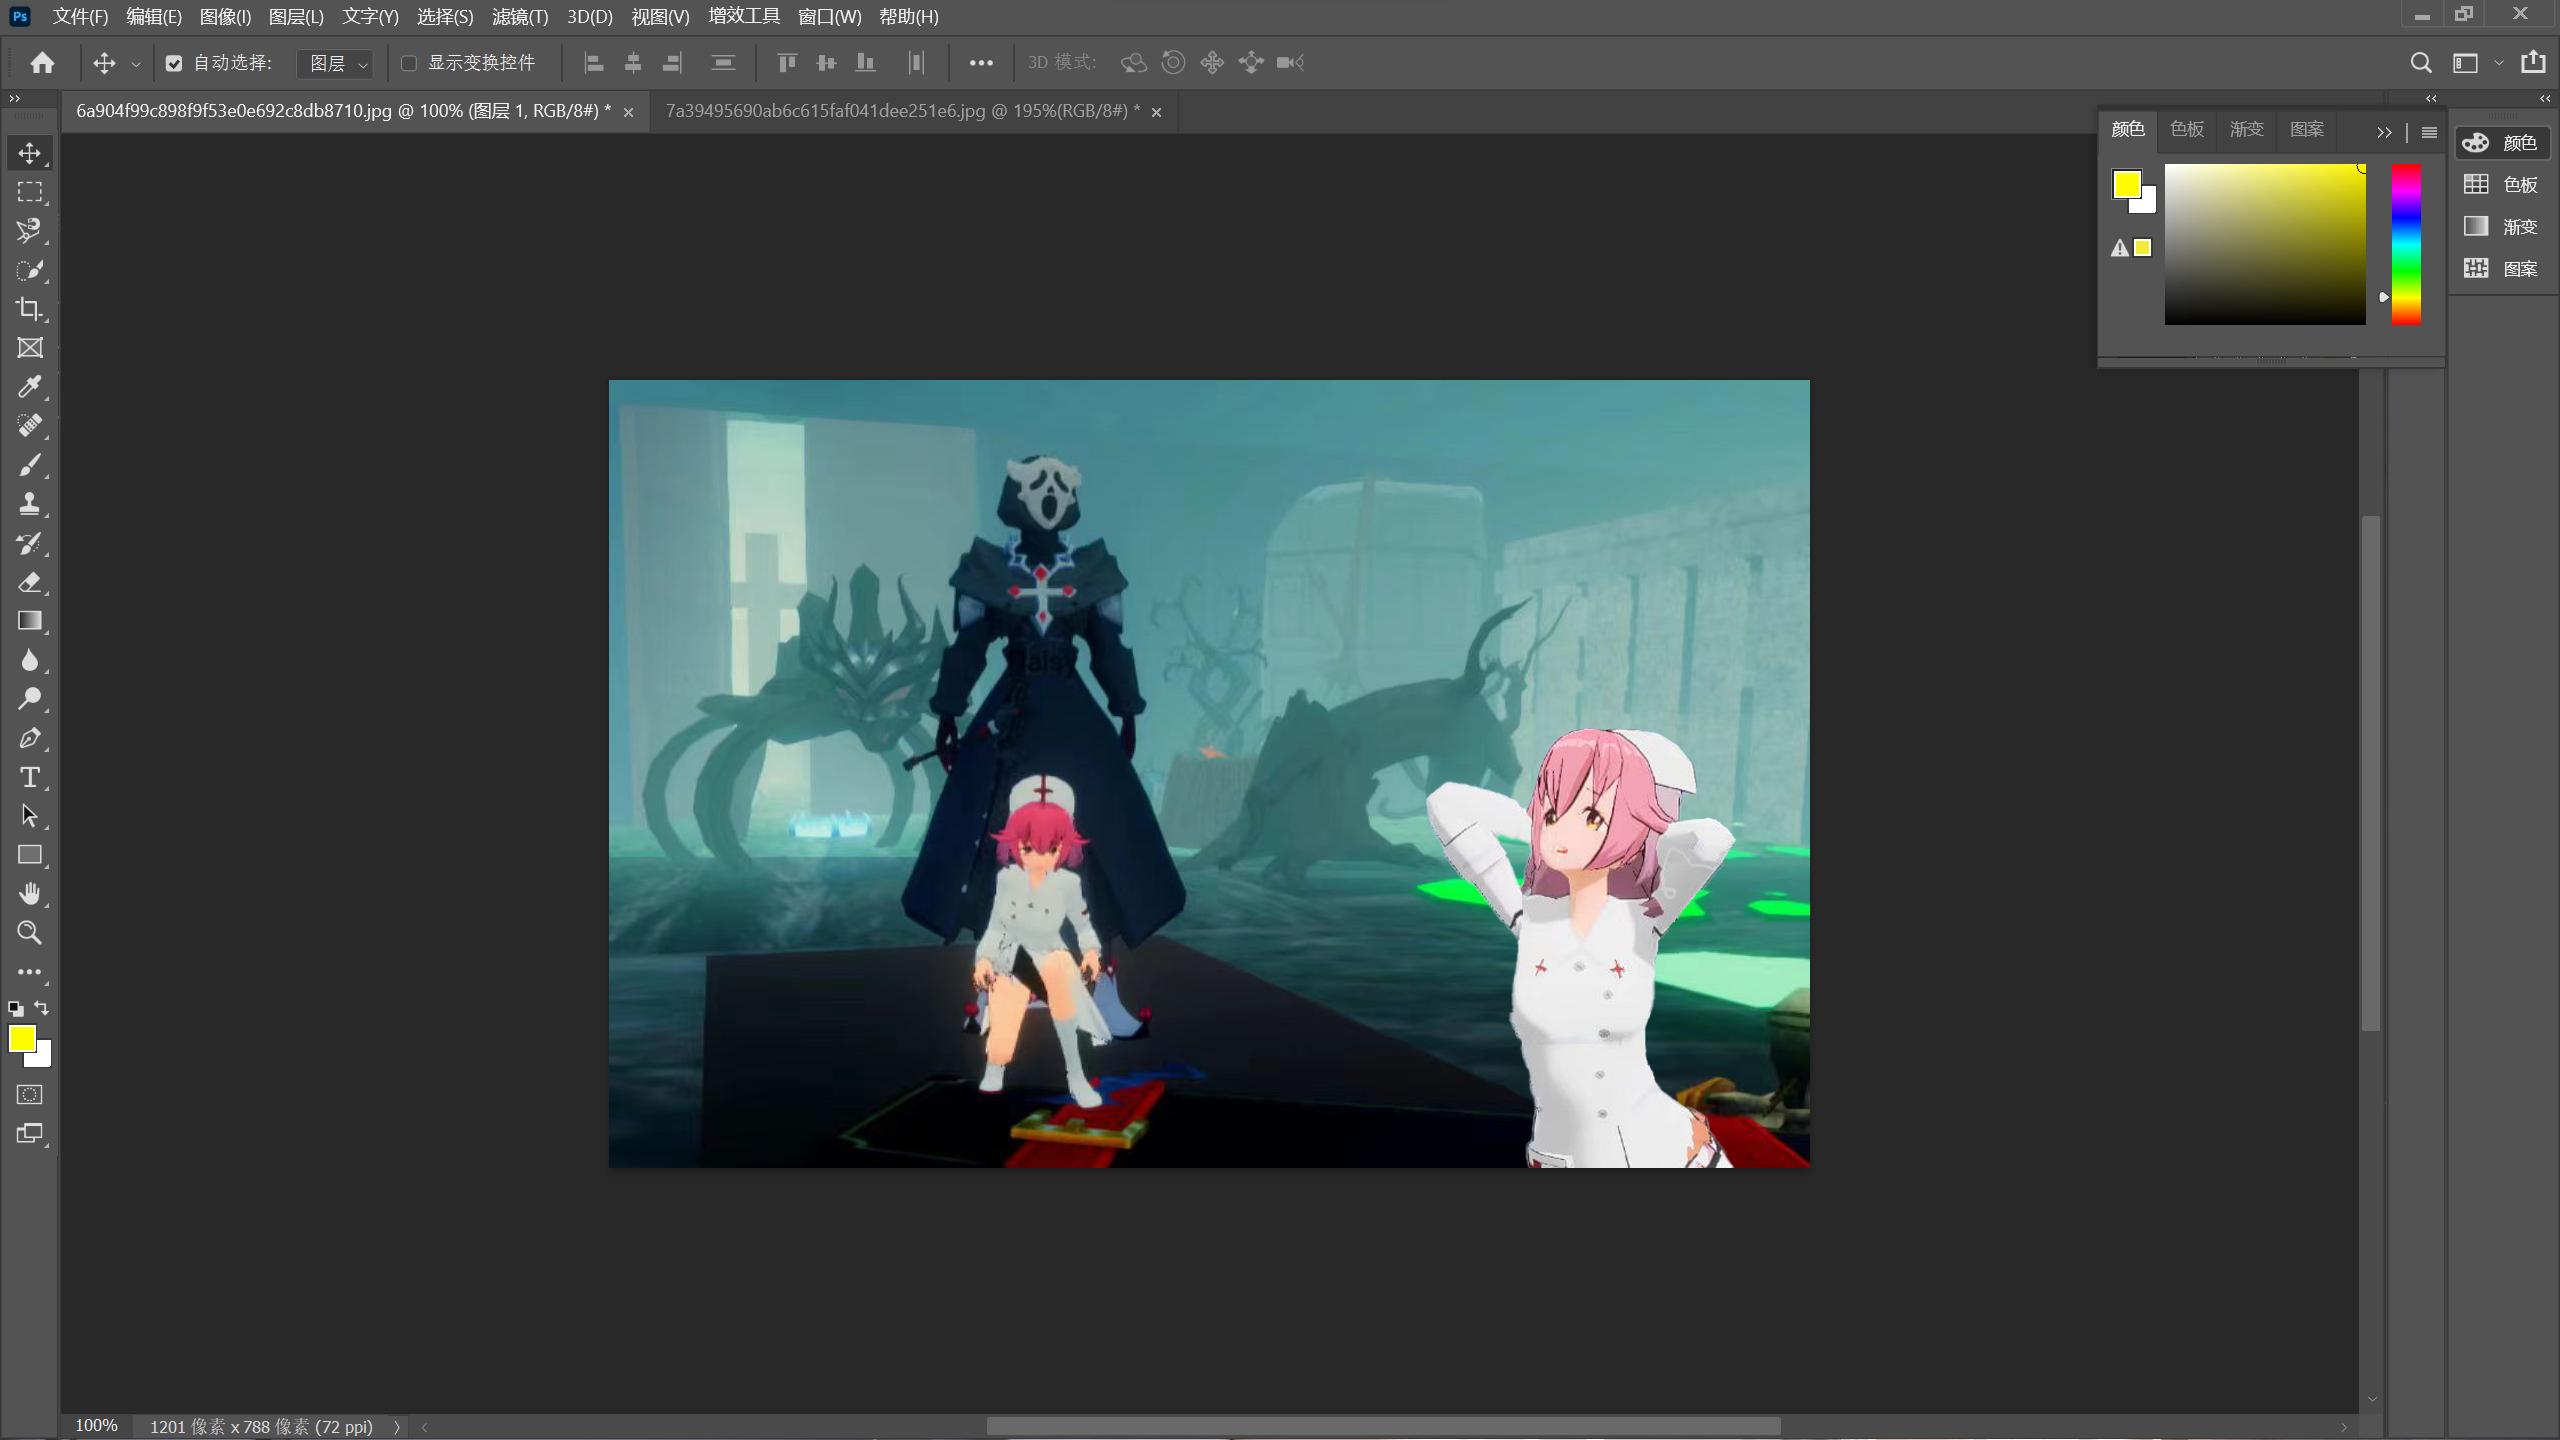Image resolution: width=2560 pixels, height=1440 pixels.
Task: Select the History Brush tool
Action: (30, 543)
